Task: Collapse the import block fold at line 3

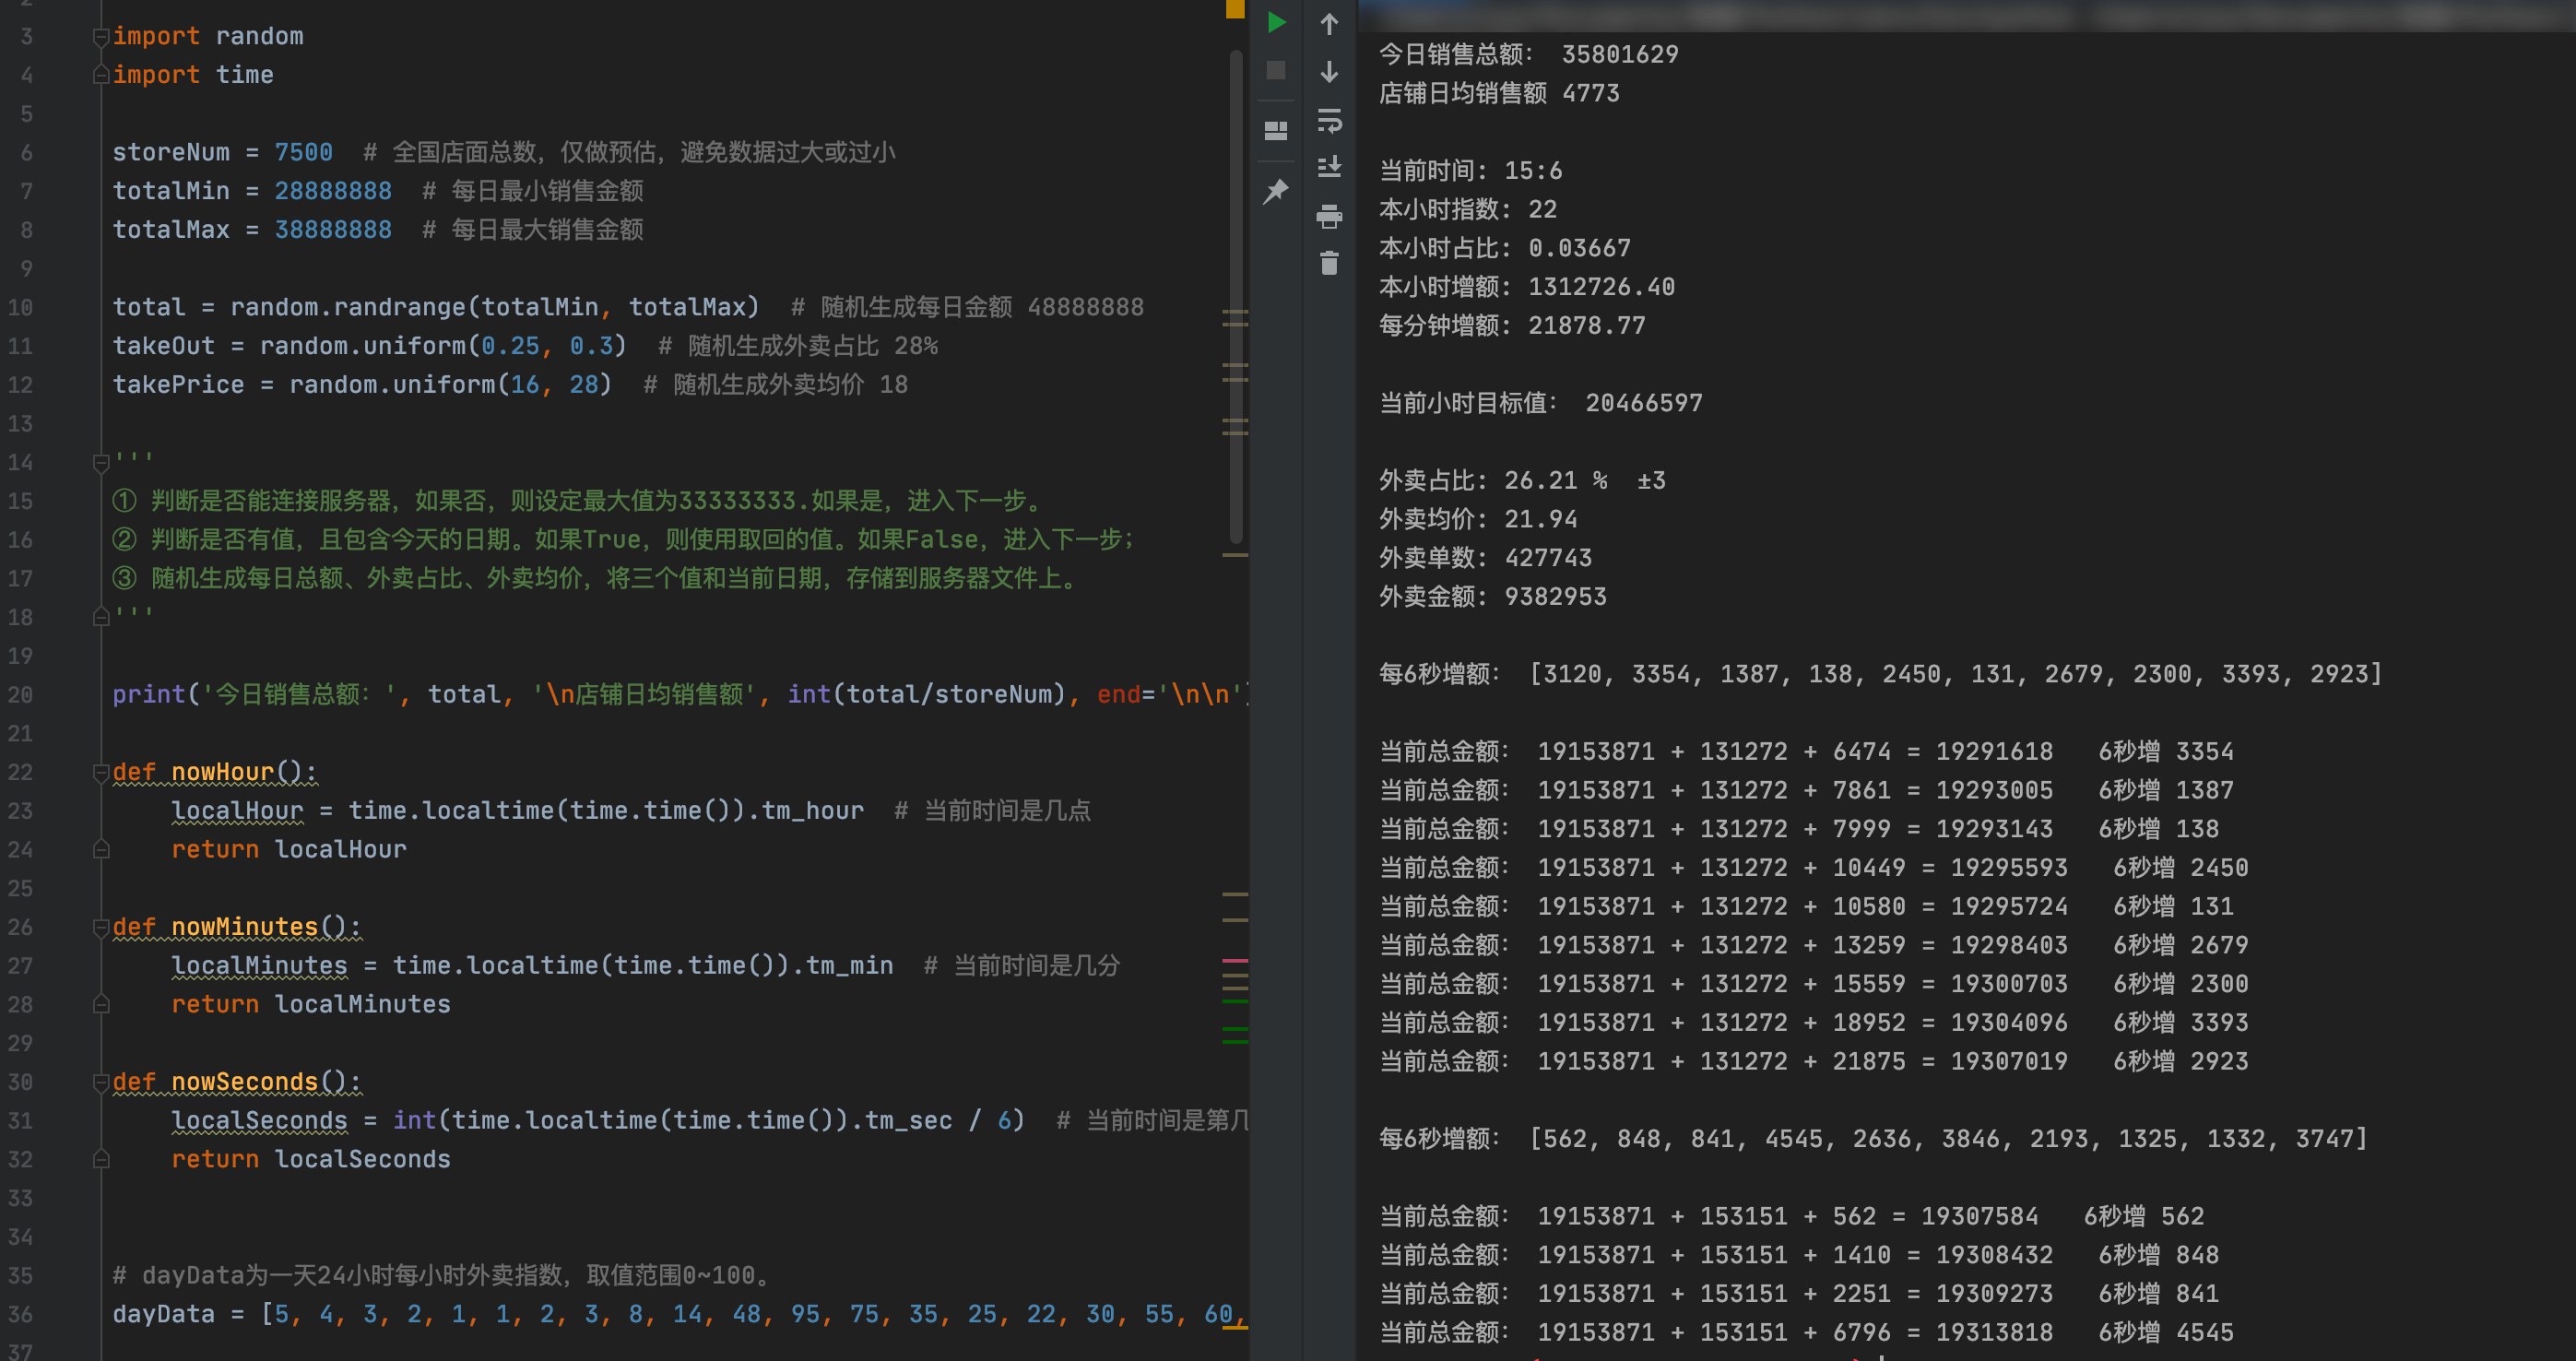Action: tap(101, 37)
